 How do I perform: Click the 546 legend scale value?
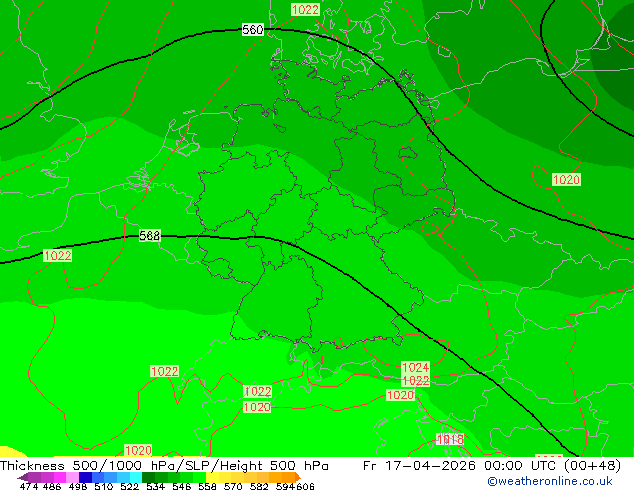(x=182, y=486)
